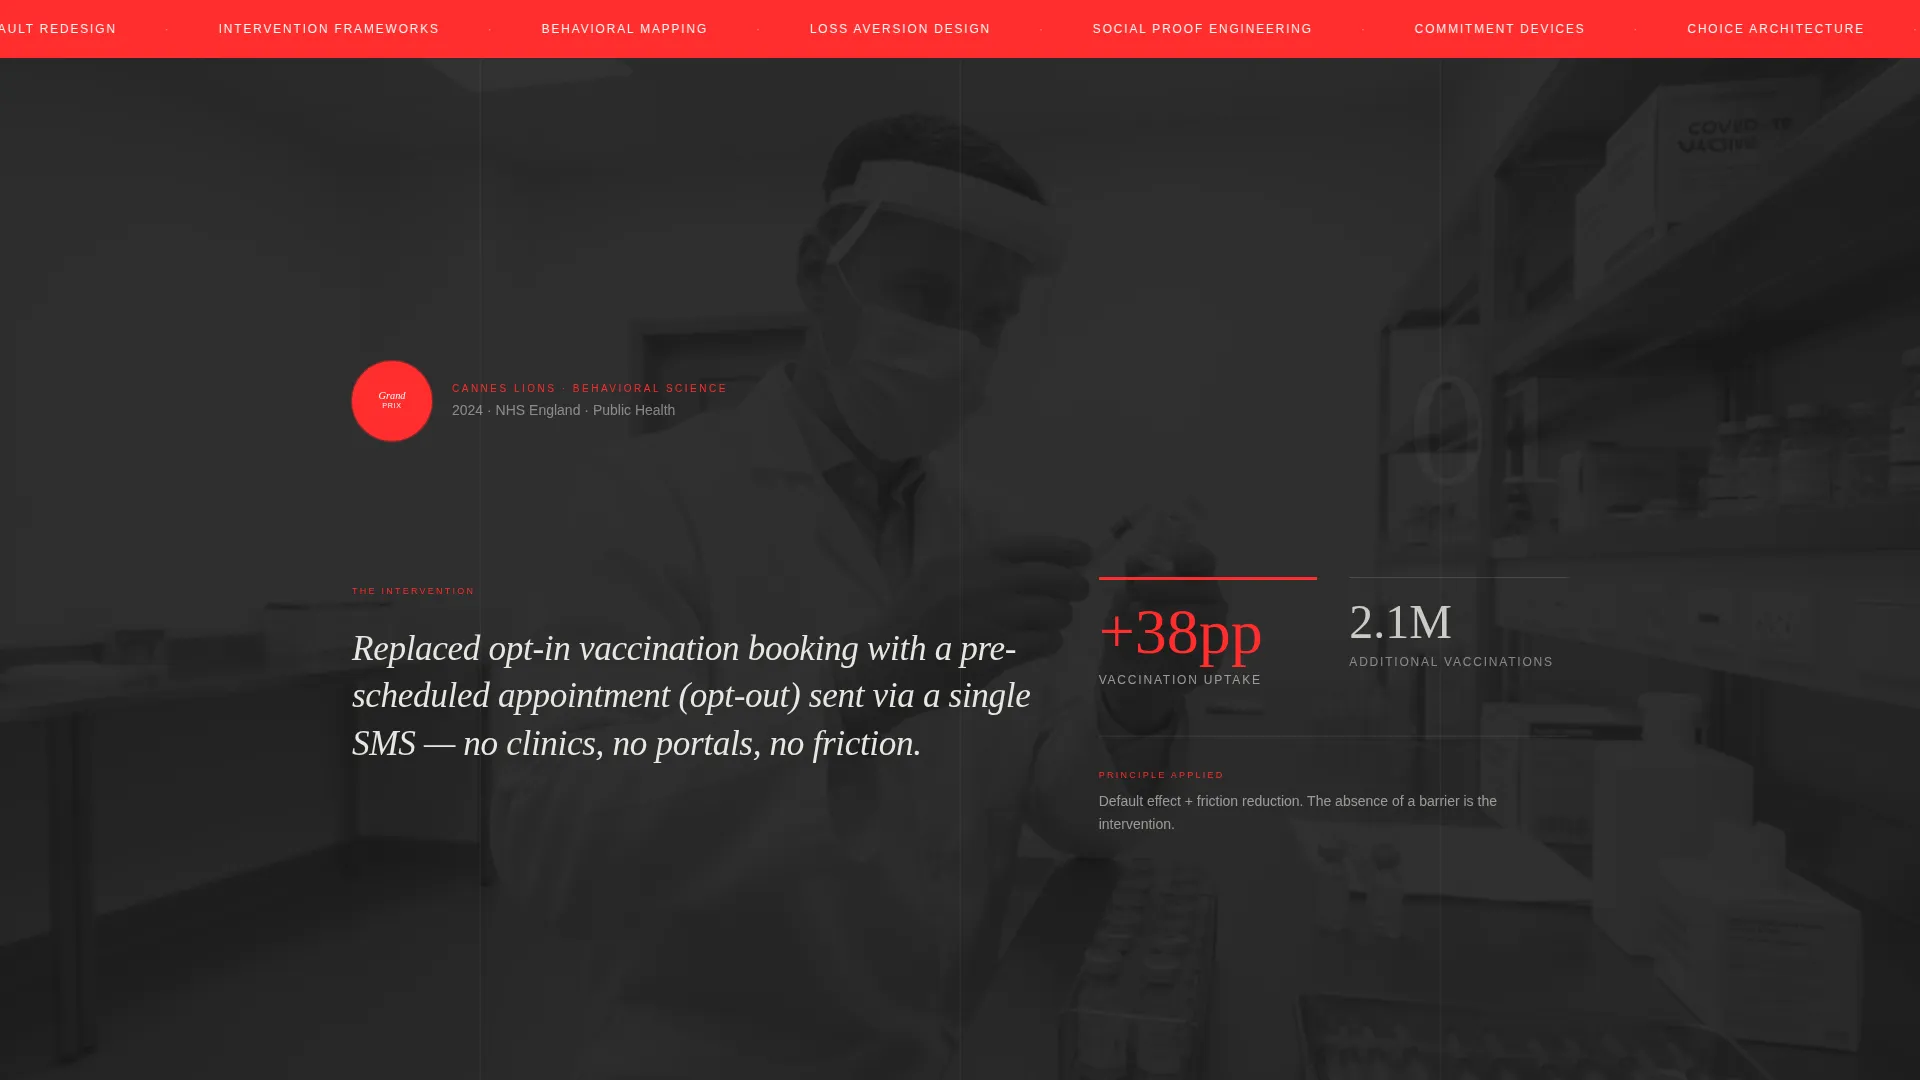Image resolution: width=1920 pixels, height=1080 pixels.
Task: Click the 'Default effect + friction reduction' paragraph
Action: (x=1298, y=812)
